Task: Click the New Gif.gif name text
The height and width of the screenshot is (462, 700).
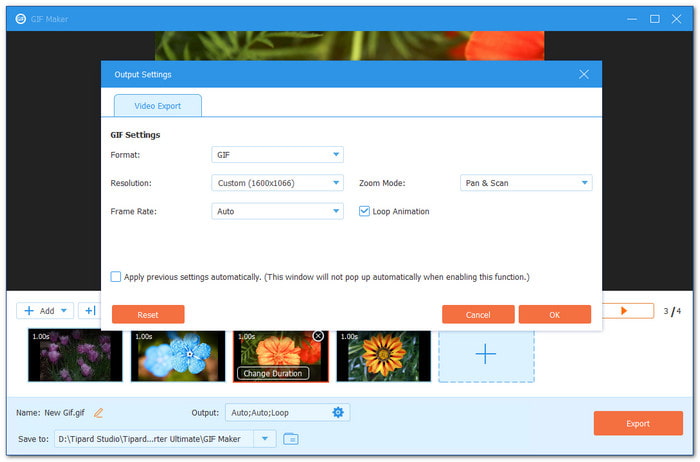Action: 64,413
